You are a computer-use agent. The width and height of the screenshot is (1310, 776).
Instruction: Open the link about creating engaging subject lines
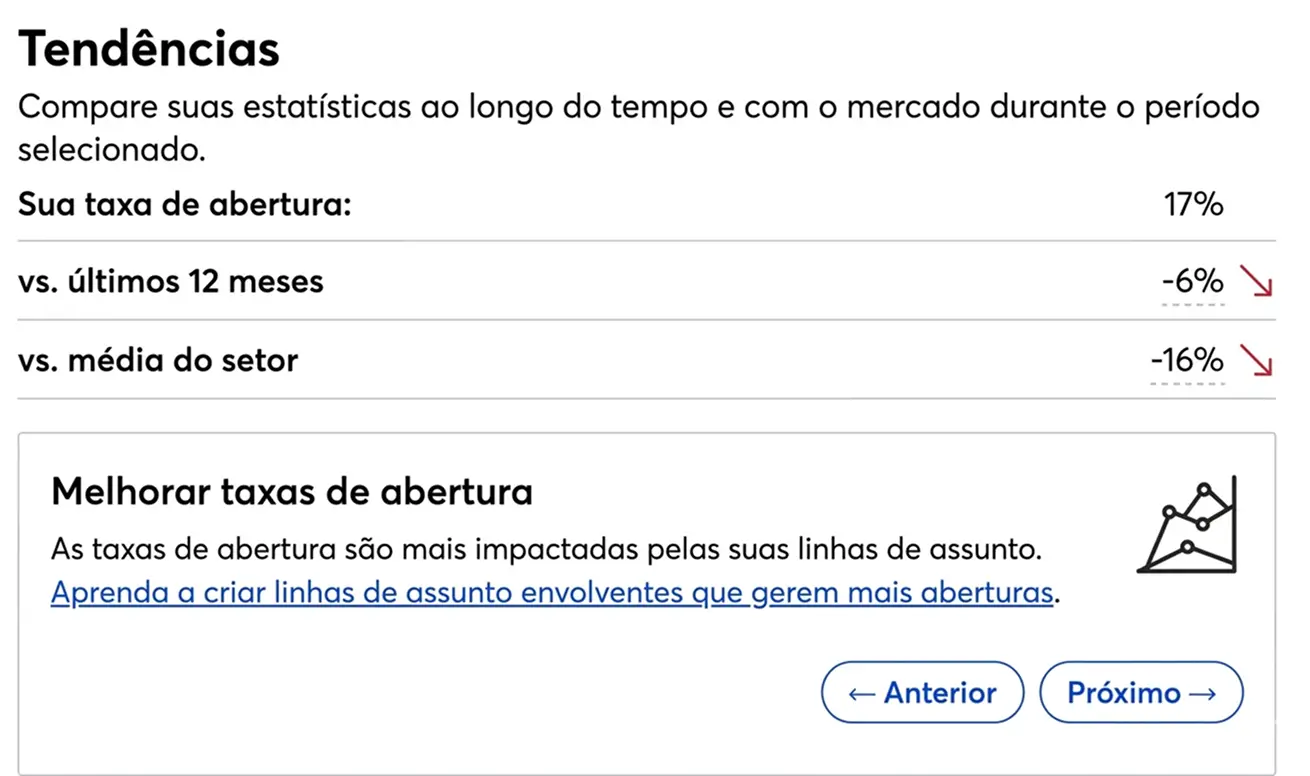coord(550,592)
